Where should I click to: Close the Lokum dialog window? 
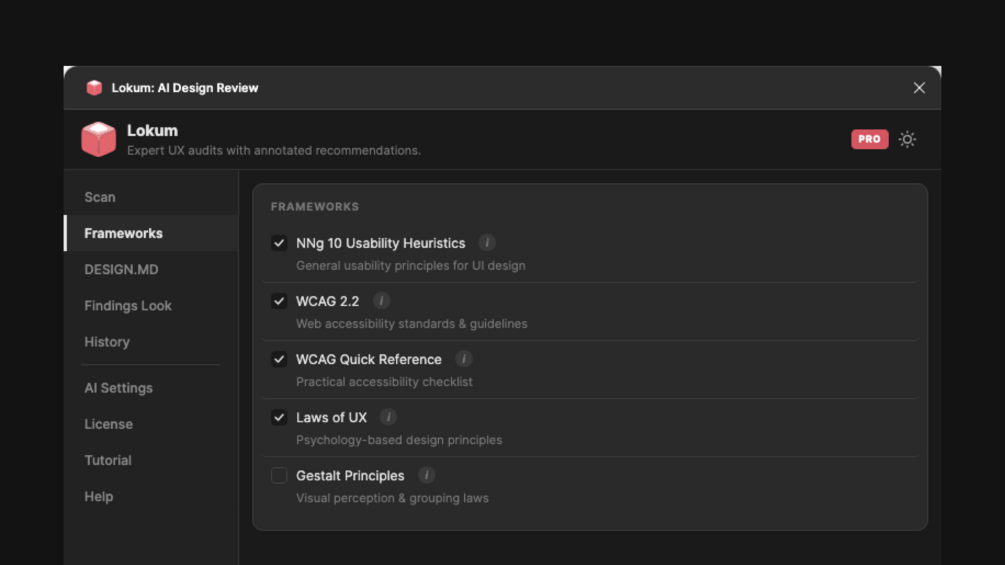[919, 88]
